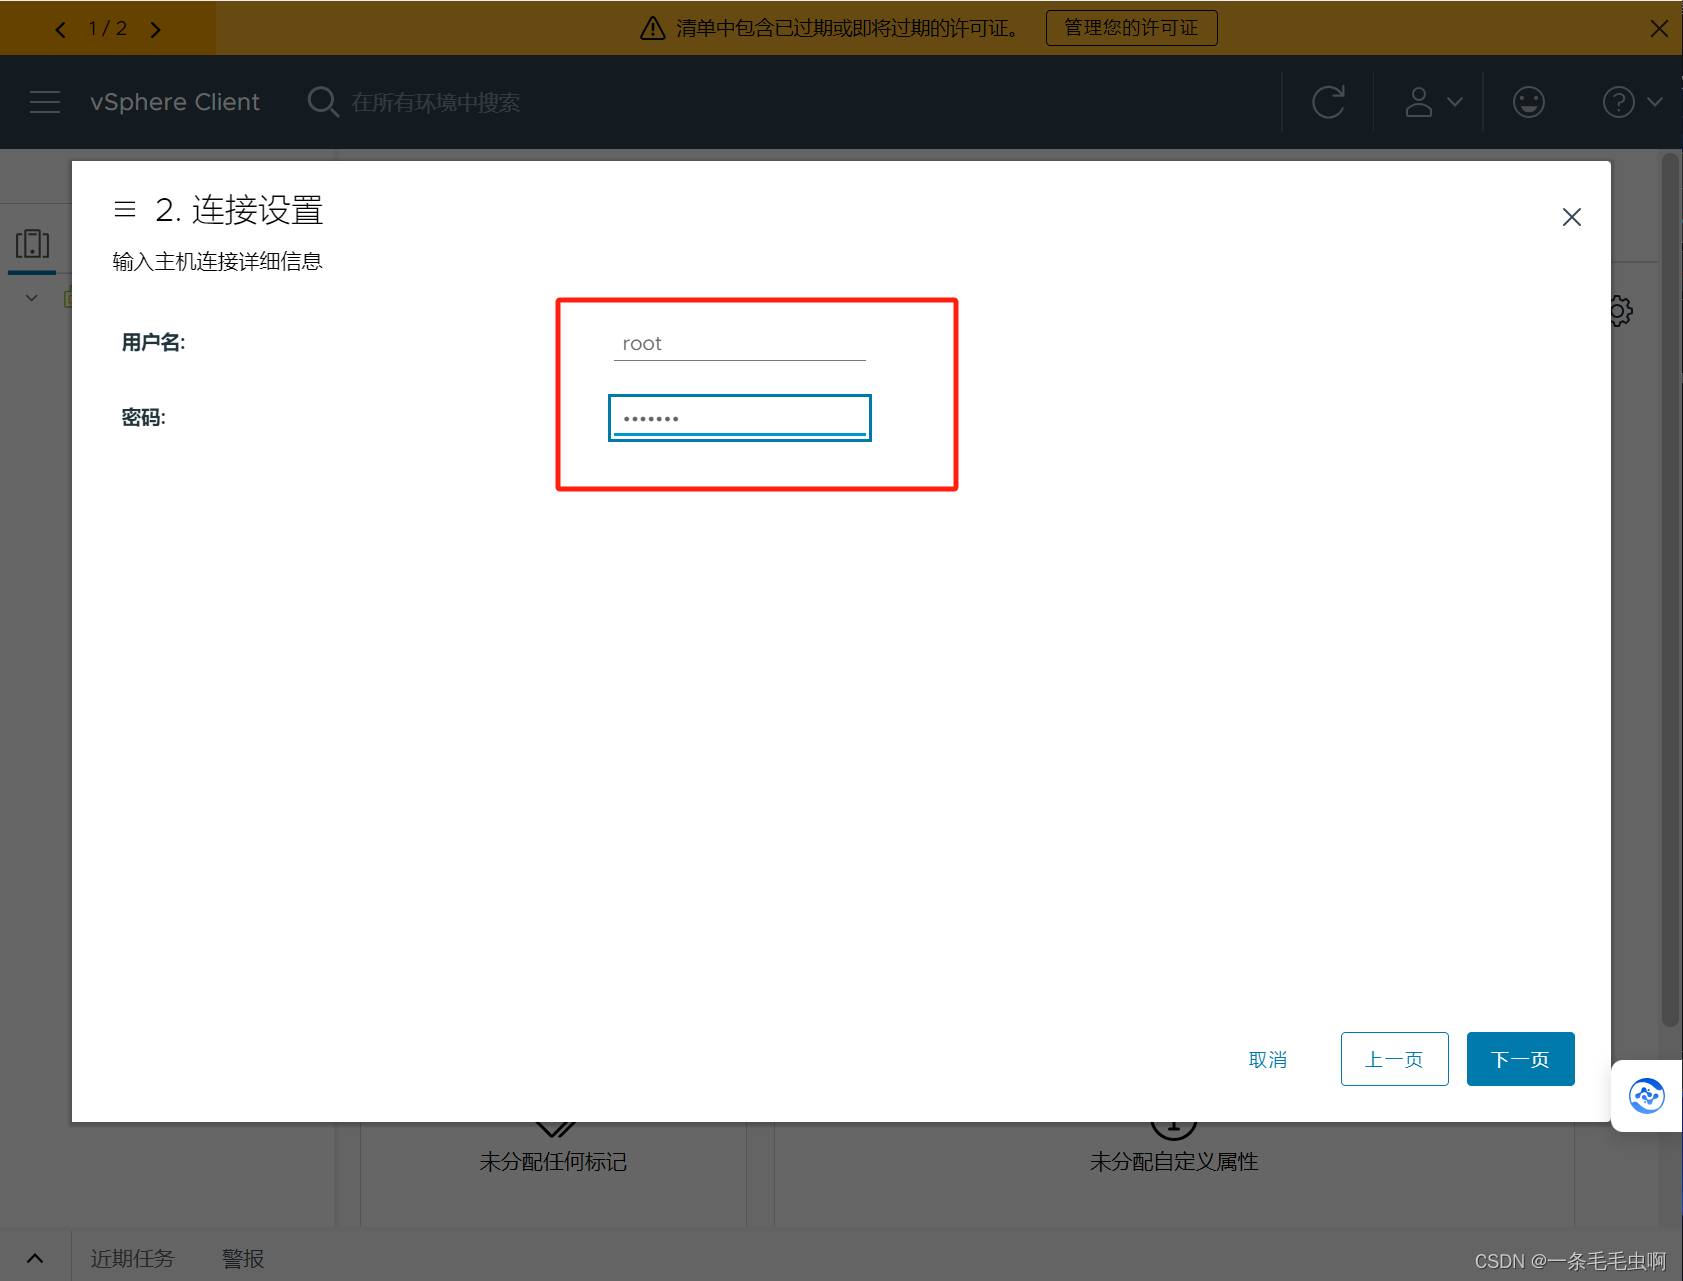Click the 上一页 previous page button
This screenshot has width=1683, height=1281.
click(1394, 1059)
